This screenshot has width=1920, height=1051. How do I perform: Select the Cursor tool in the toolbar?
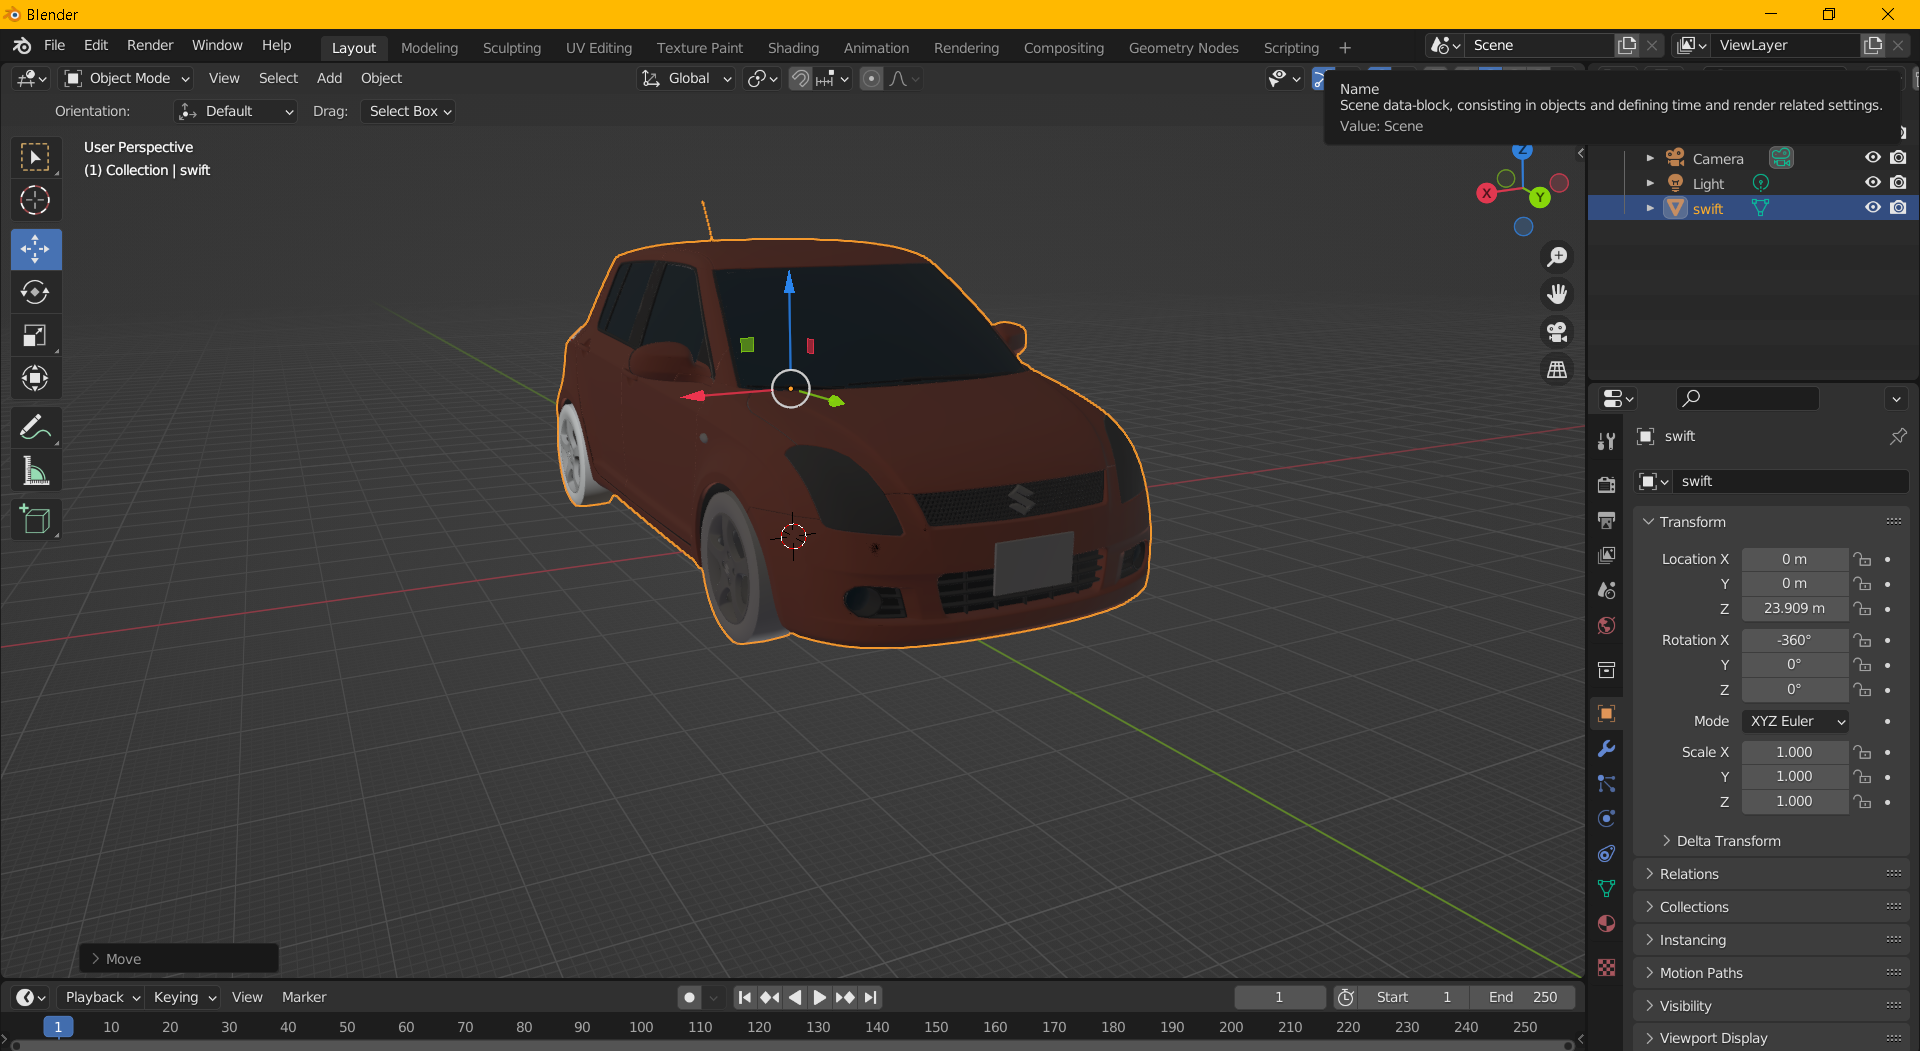click(x=35, y=201)
